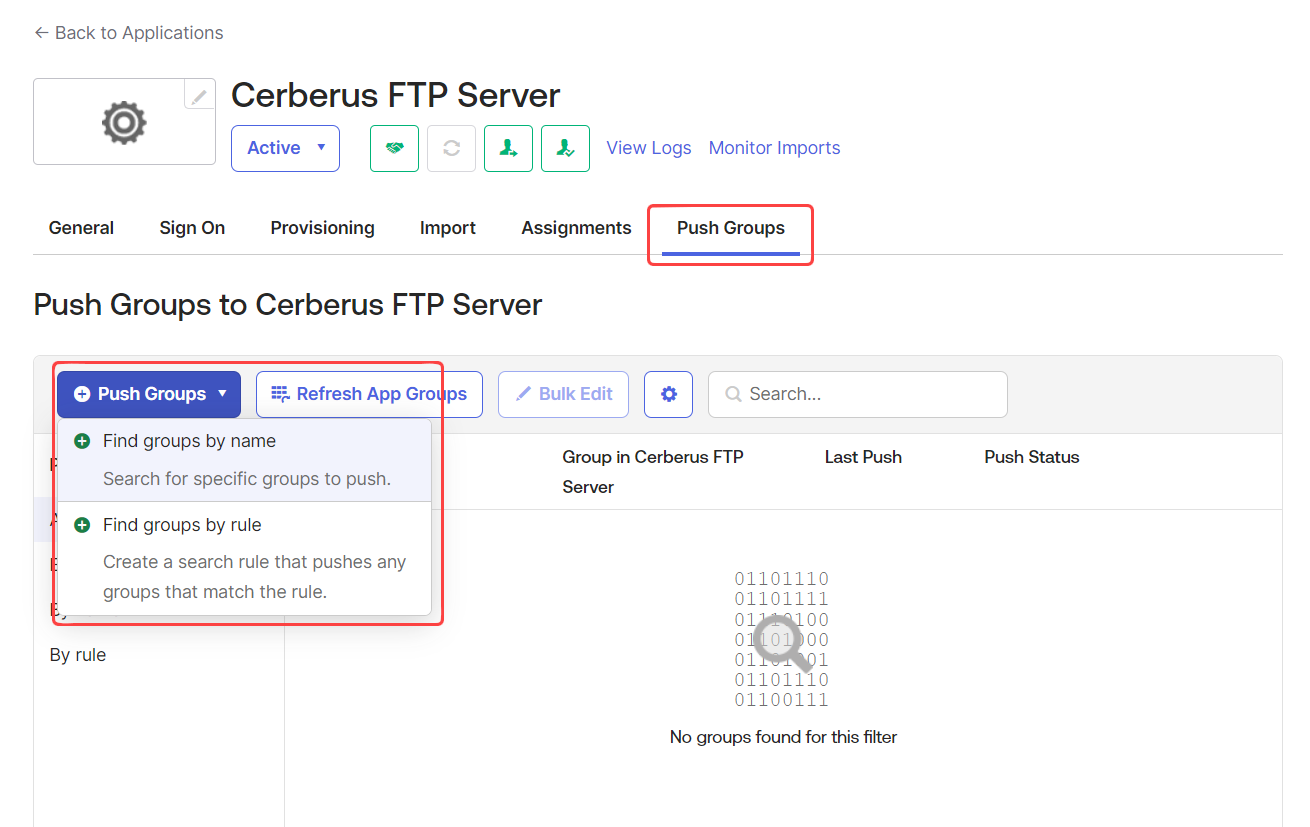Switch to the General tab
This screenshot has height=827, width=1310.
[x=81, y=228]
